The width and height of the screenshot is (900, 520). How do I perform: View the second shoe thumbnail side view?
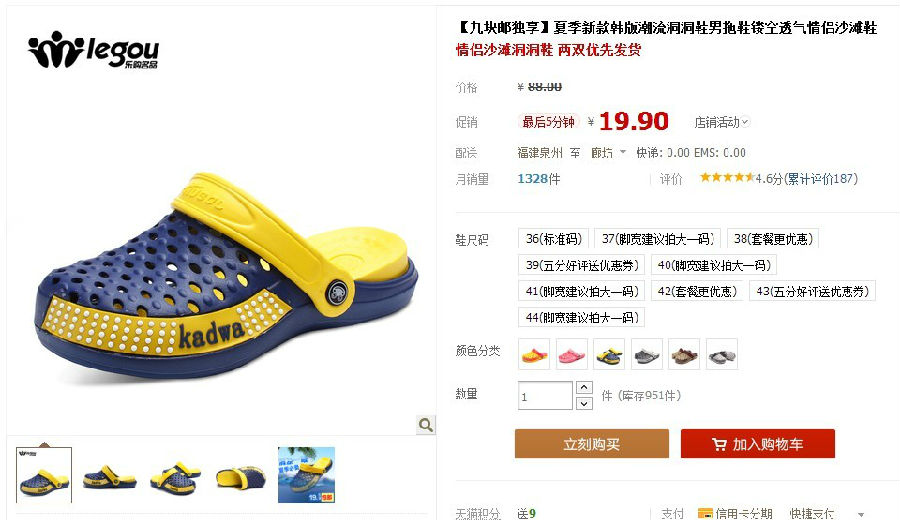pos(110,476)
